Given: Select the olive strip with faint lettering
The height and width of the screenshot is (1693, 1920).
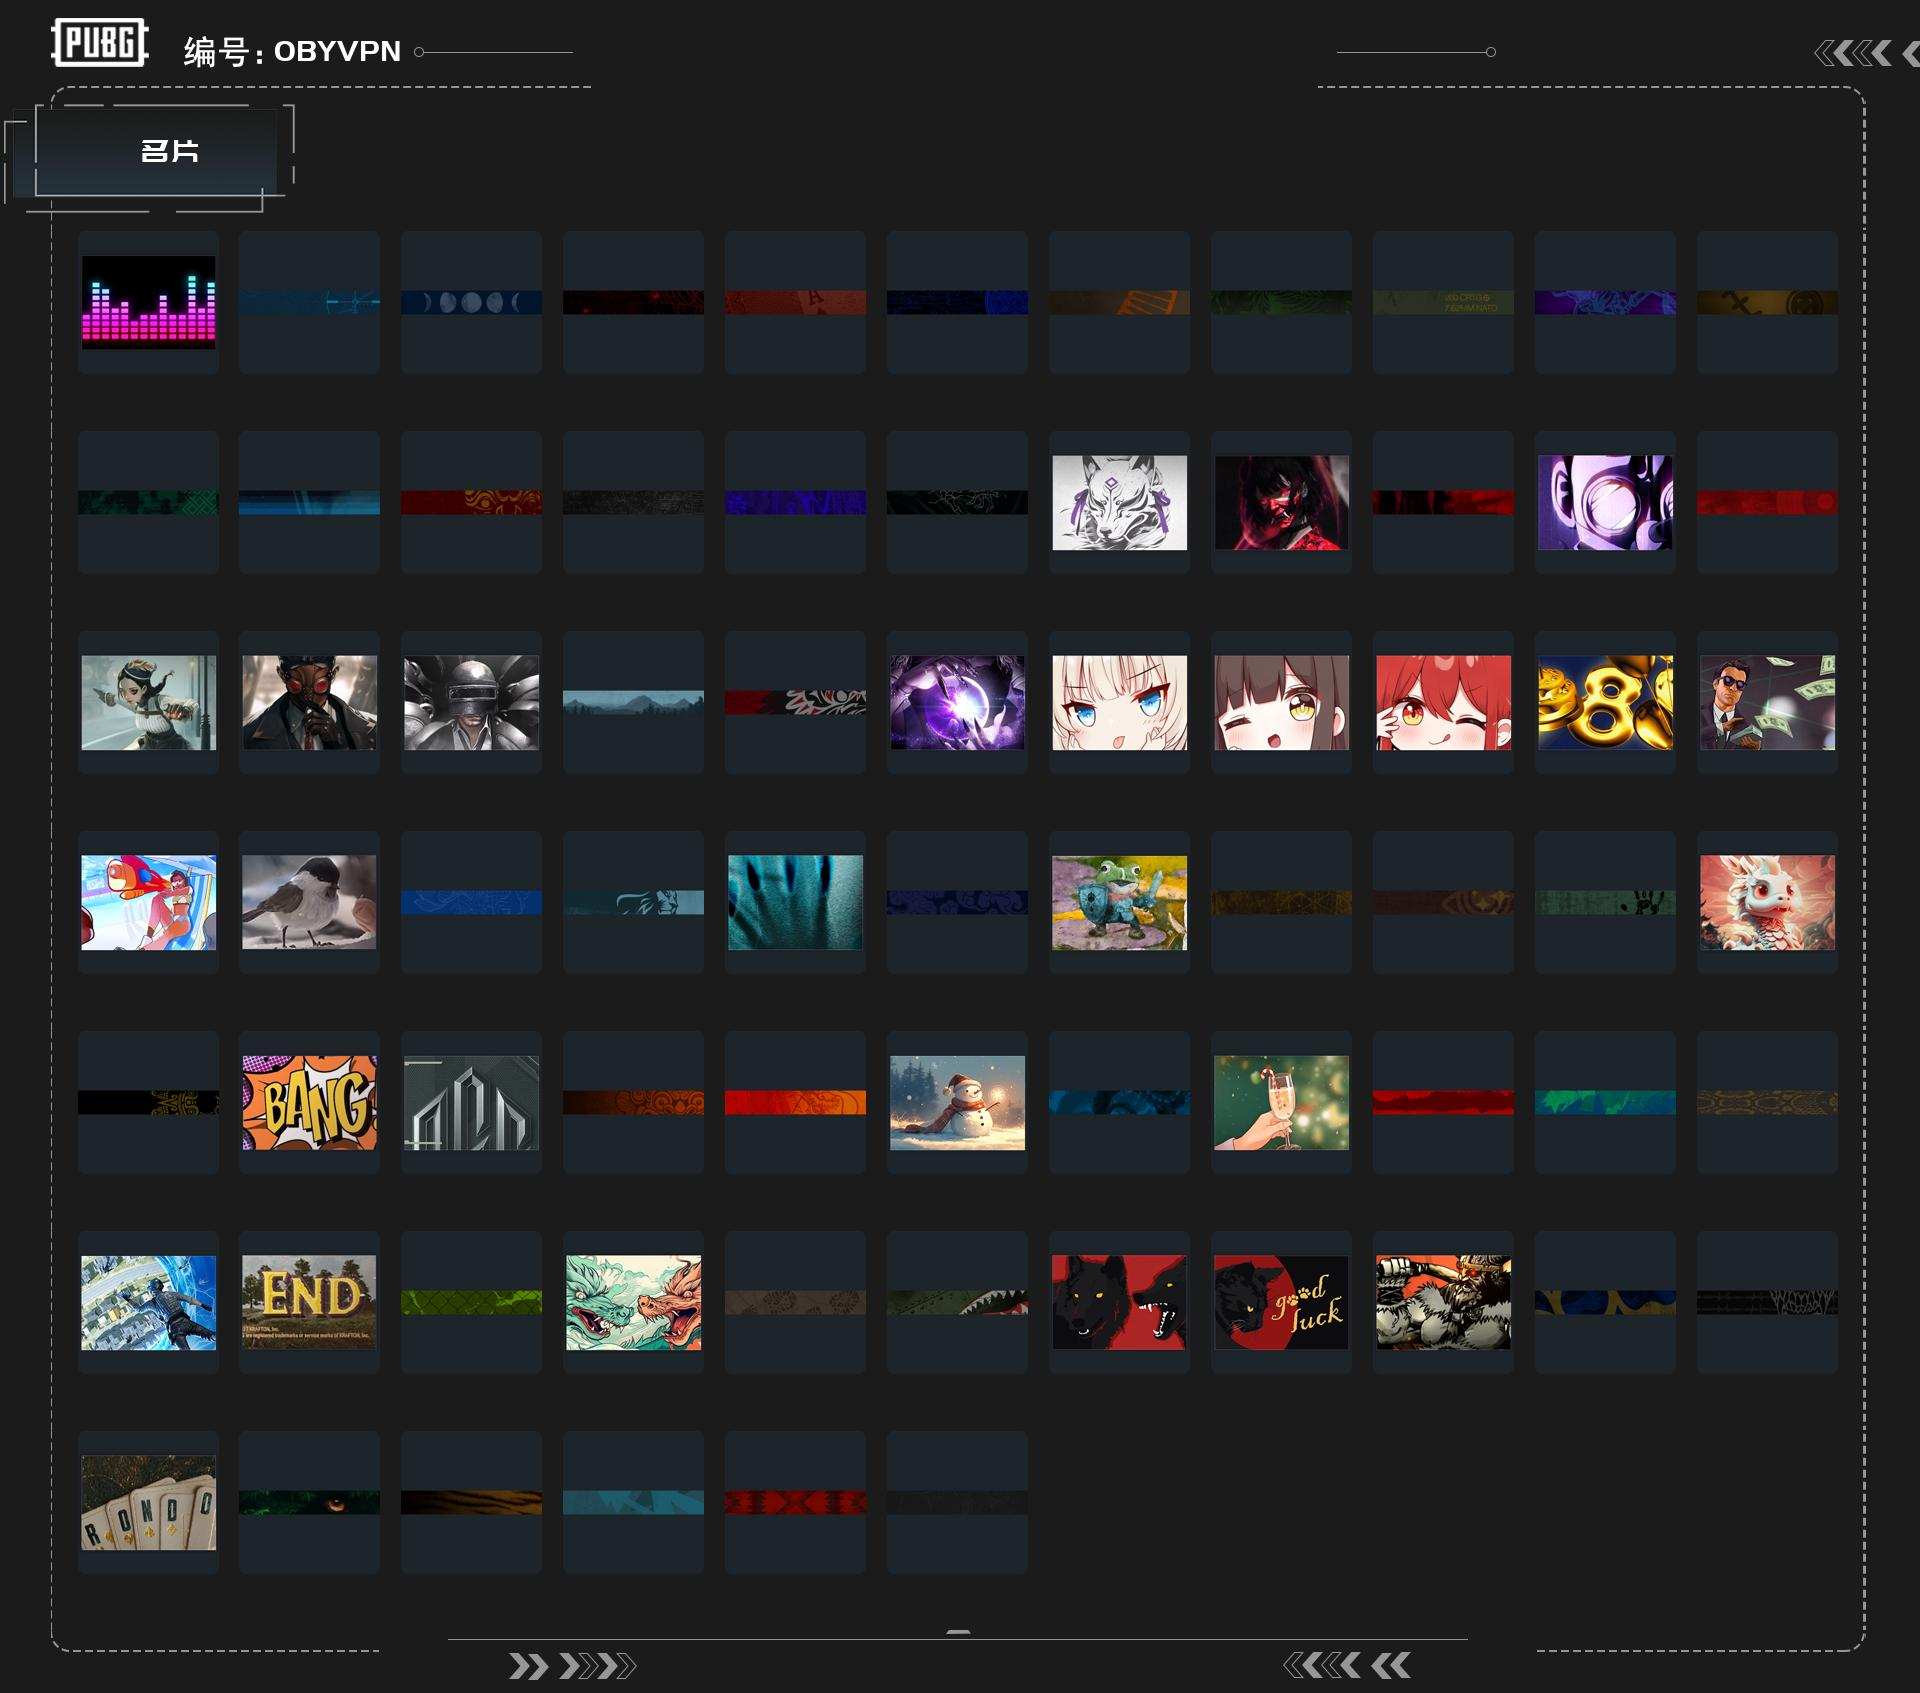Looking at the screenshot, I should (x=1443, y=302).
